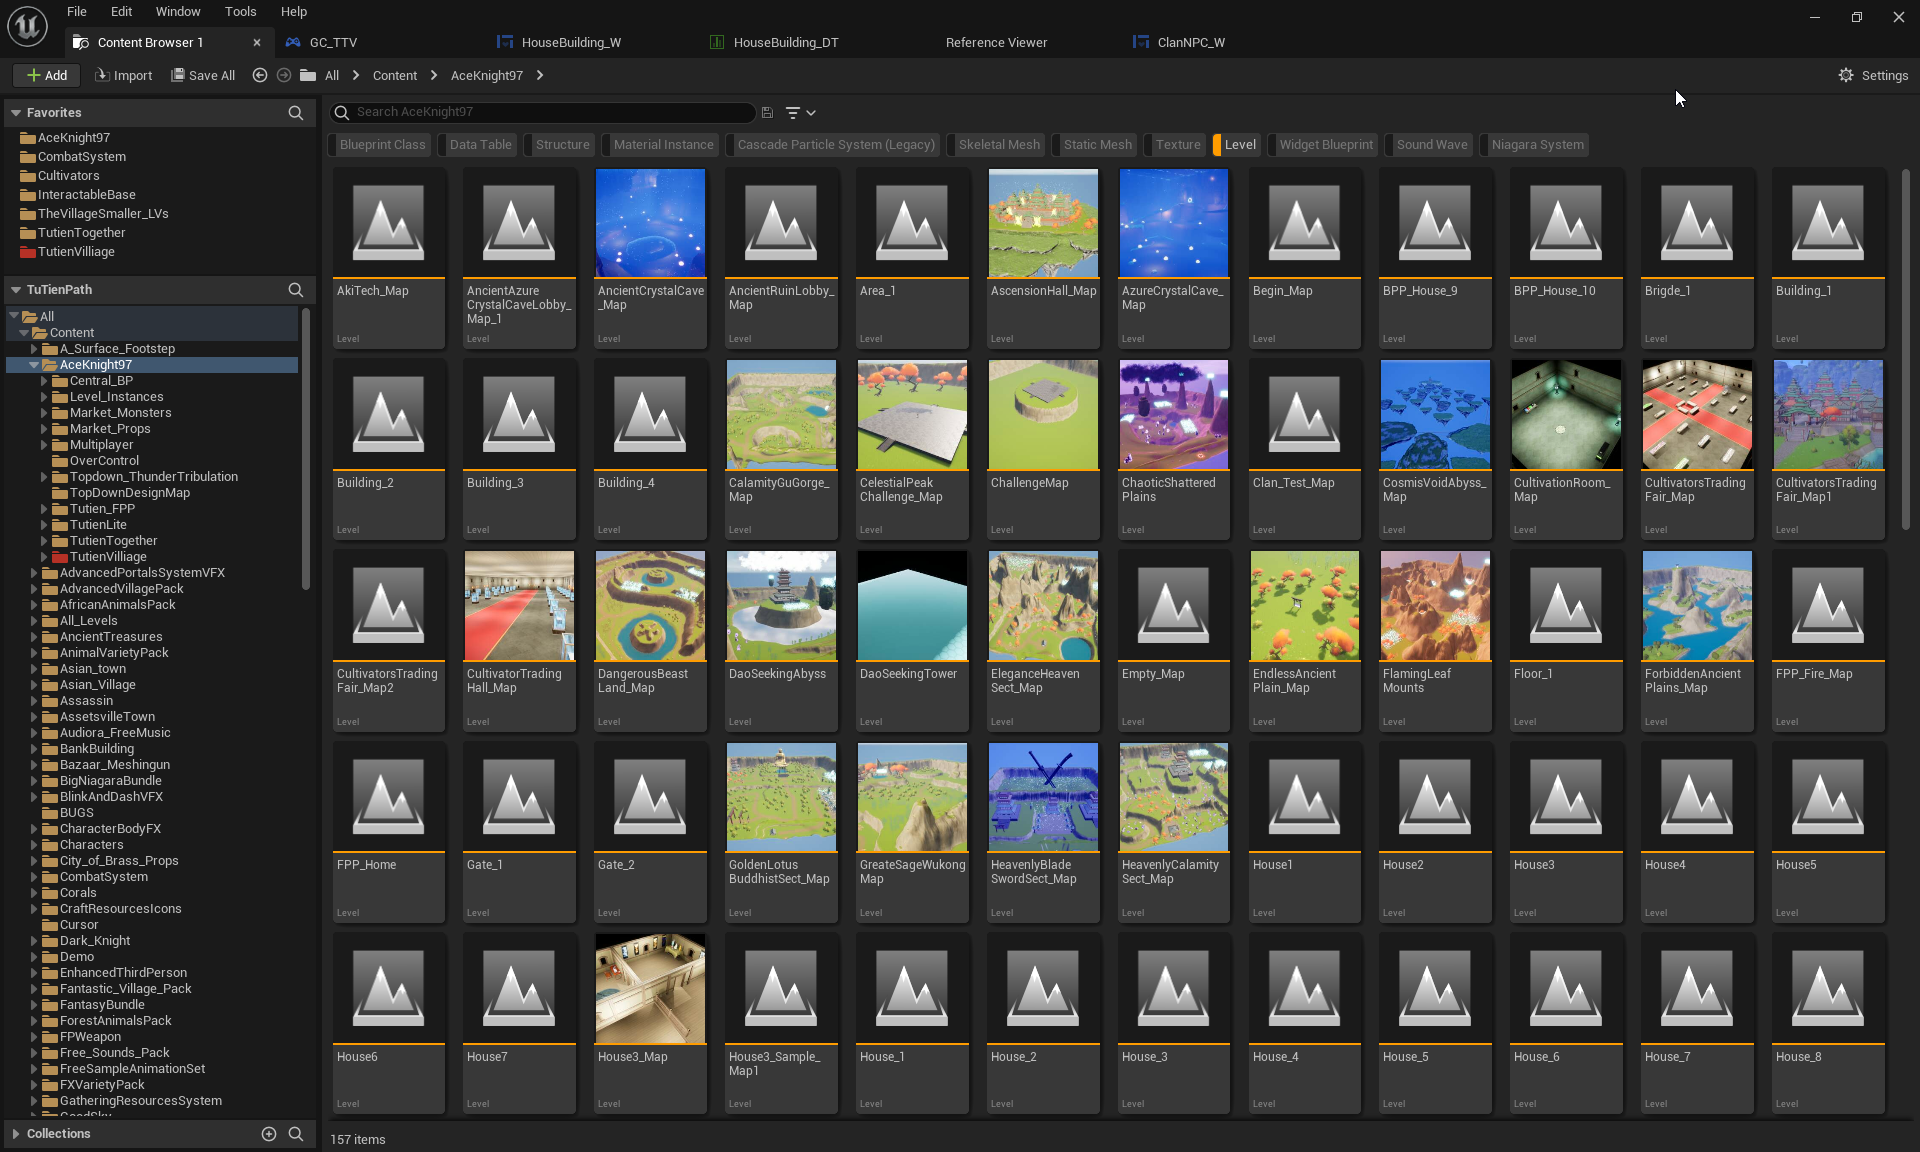The height and width of the screenshot is (1152, 1920).
Task: Click search icon in Favorites panel
Action: 295,113
